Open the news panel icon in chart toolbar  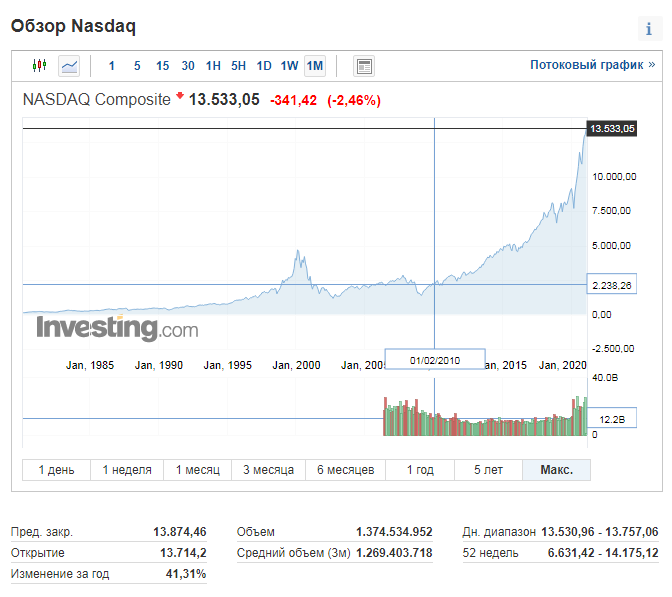[x=364, y=66]
